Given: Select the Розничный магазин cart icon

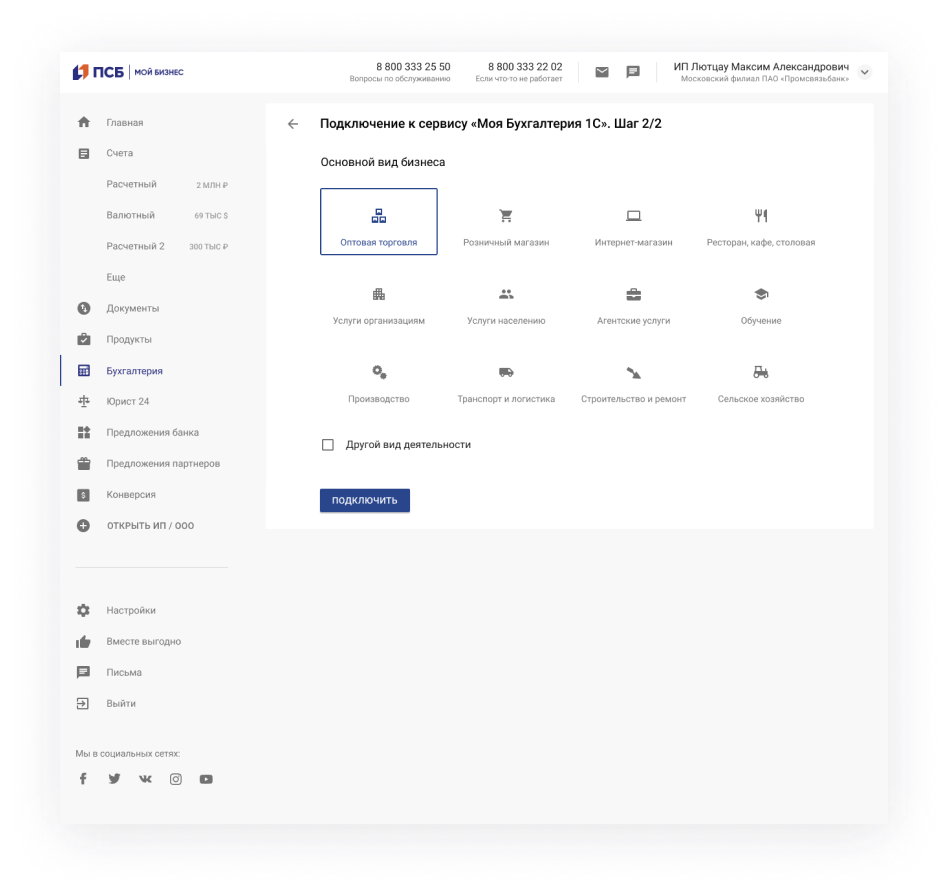Looking at the screenshot, I should tap(506, 216).
